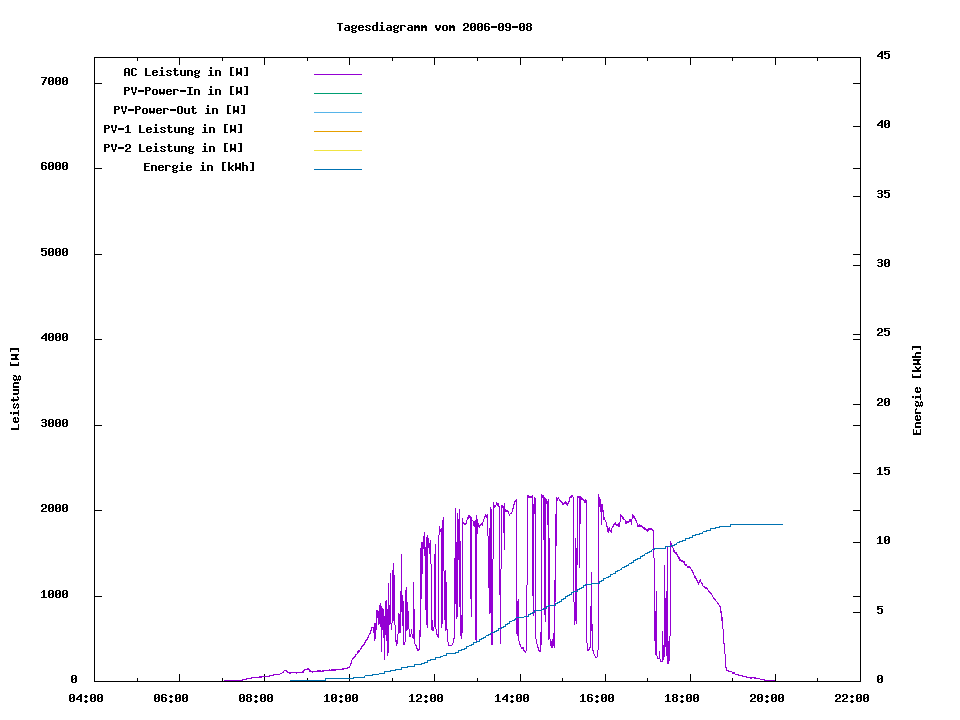Click the PV-1 Leistung legend label
The height and width of the screenshot is (720, 960).
coord(173,129)
